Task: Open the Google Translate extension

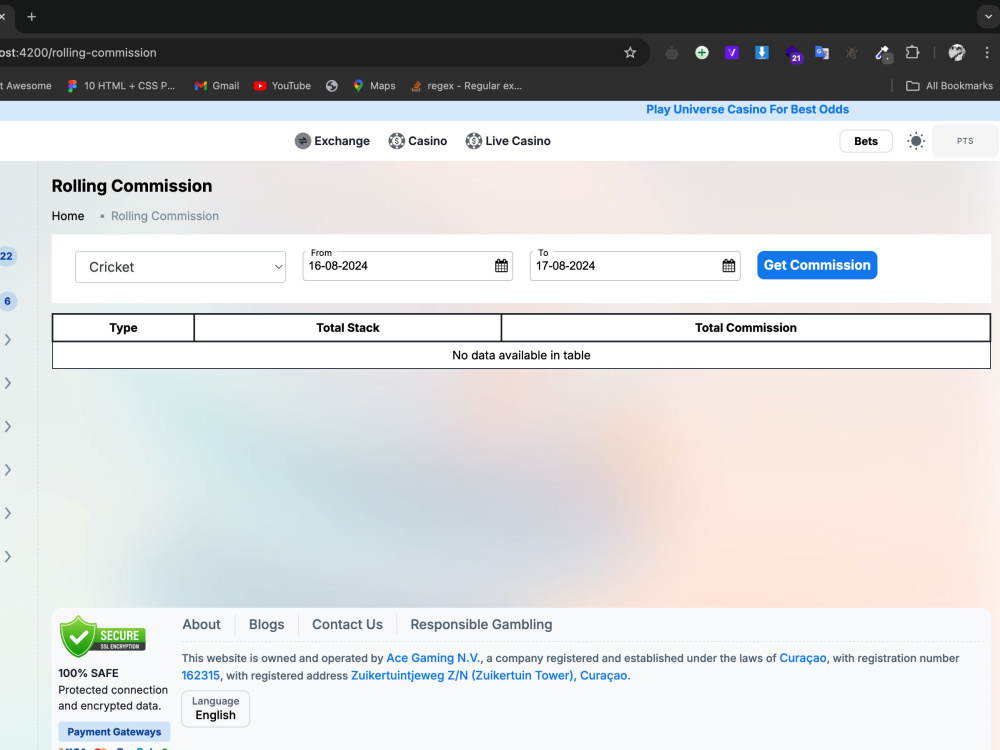Action: [822, 53]
